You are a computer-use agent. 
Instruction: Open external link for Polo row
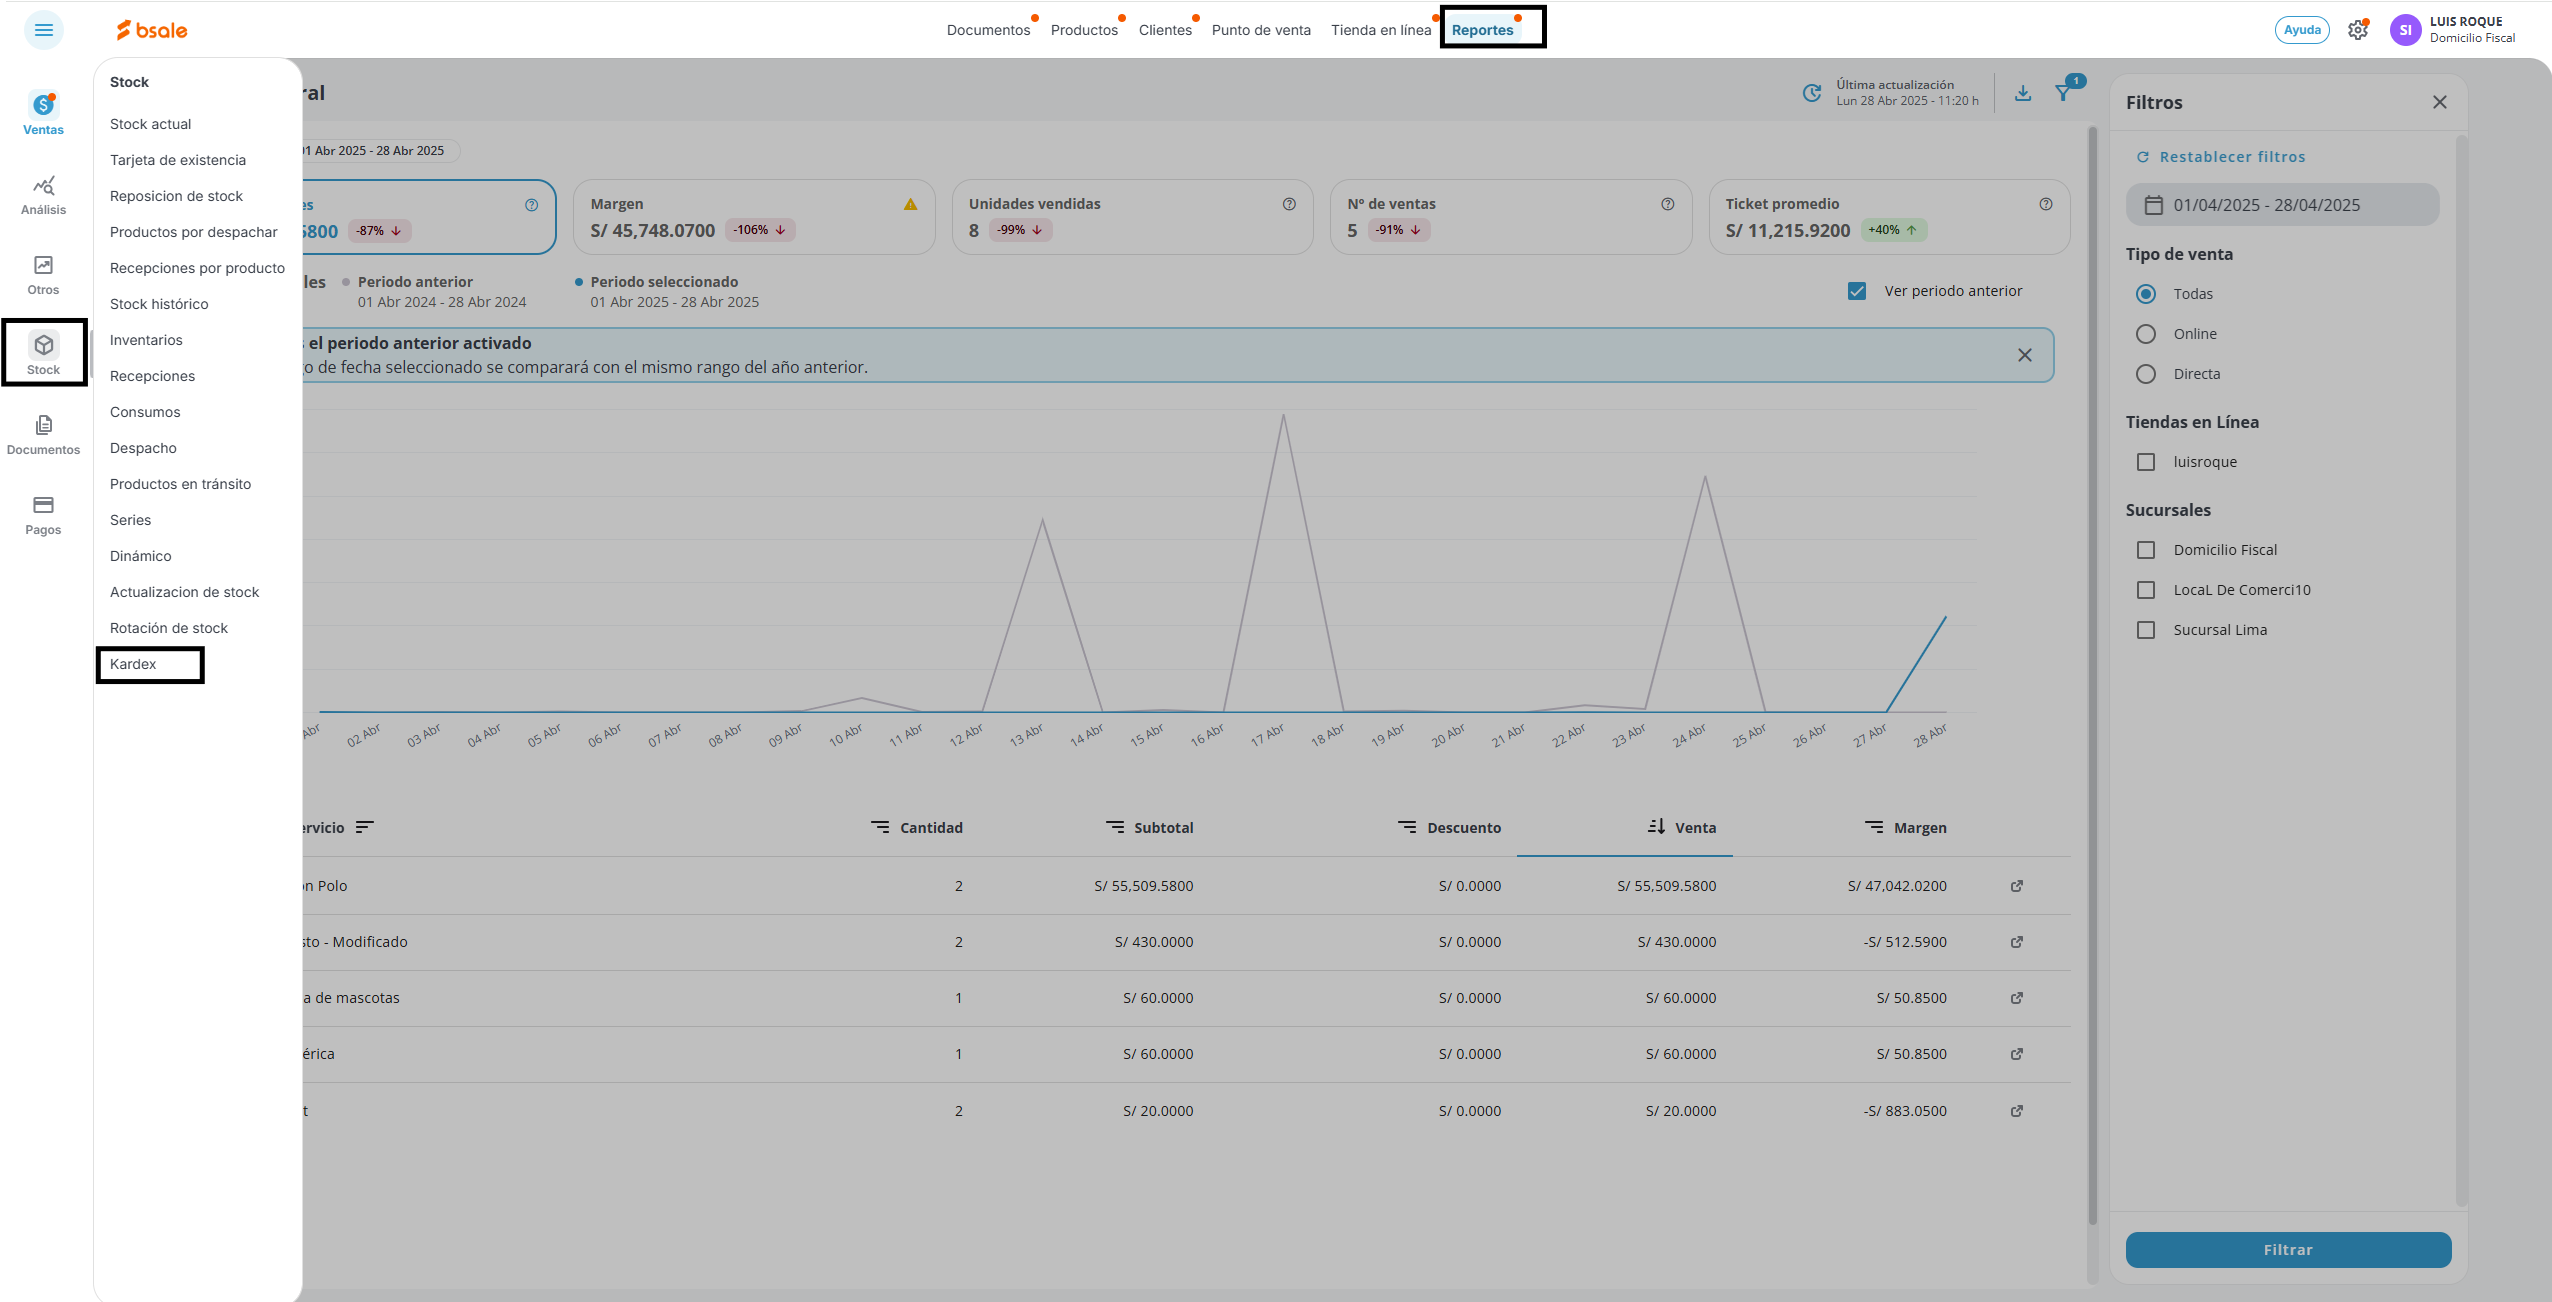(x=2017, y=886)
